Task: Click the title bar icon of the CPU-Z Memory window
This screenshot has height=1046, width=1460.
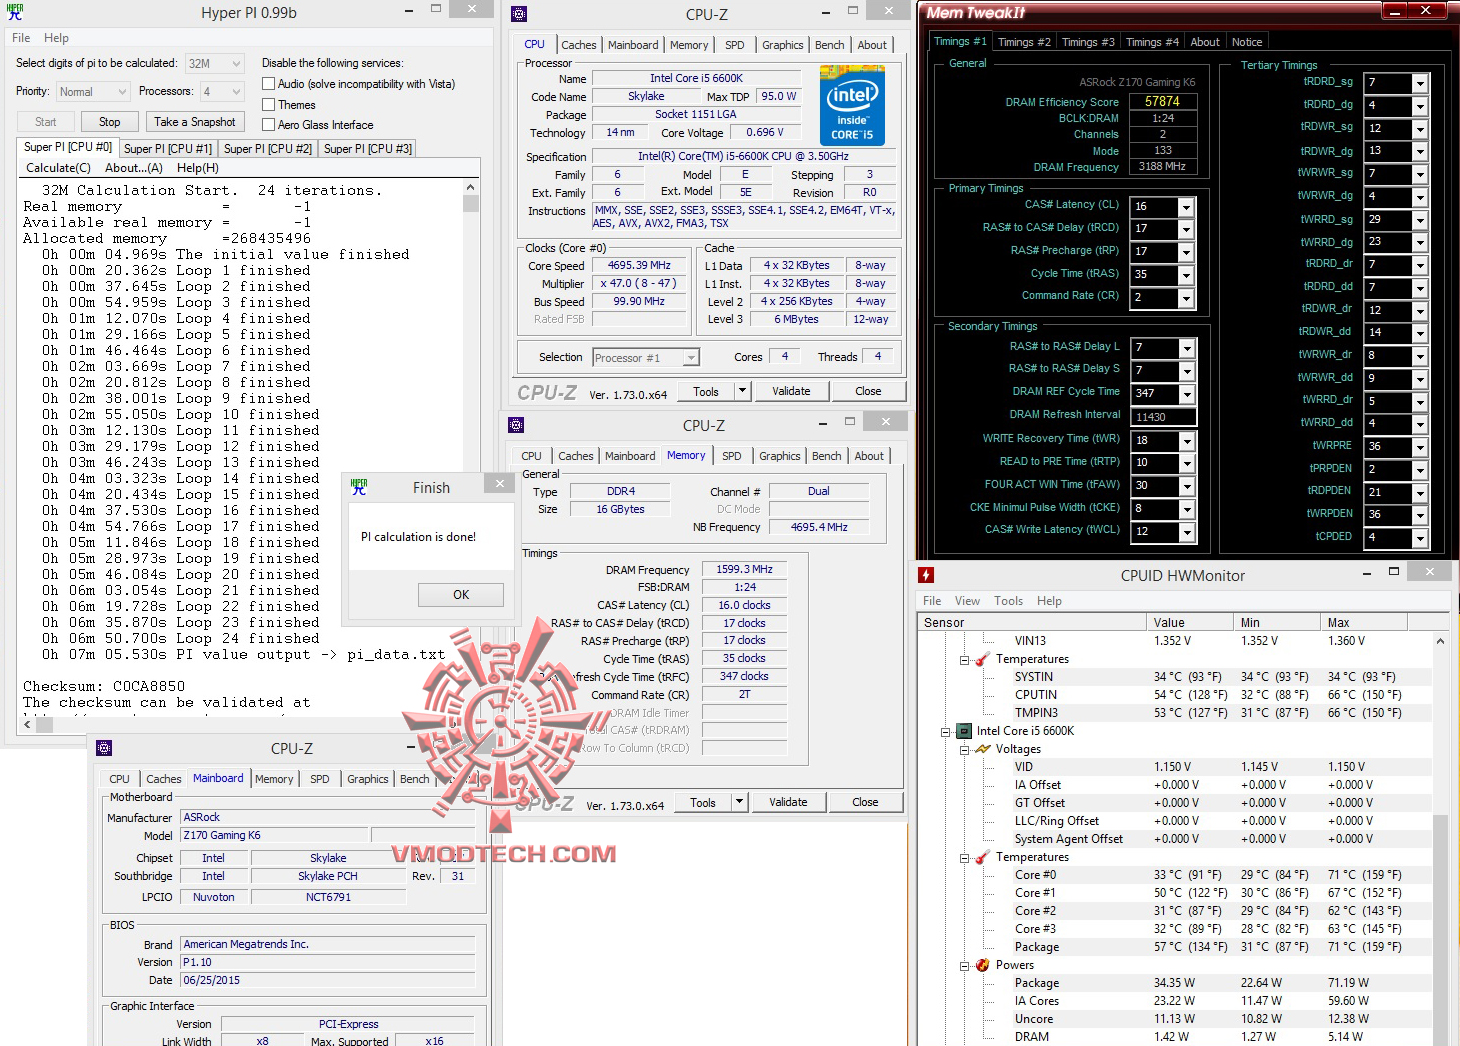Action: [516, 425]
